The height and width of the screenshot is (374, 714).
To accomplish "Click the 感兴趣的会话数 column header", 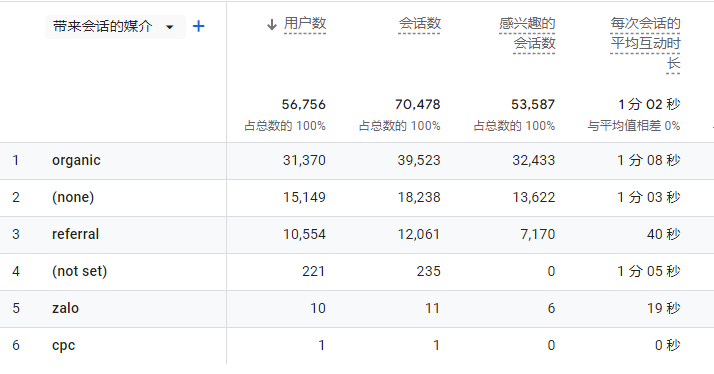I will coord(527,33).
